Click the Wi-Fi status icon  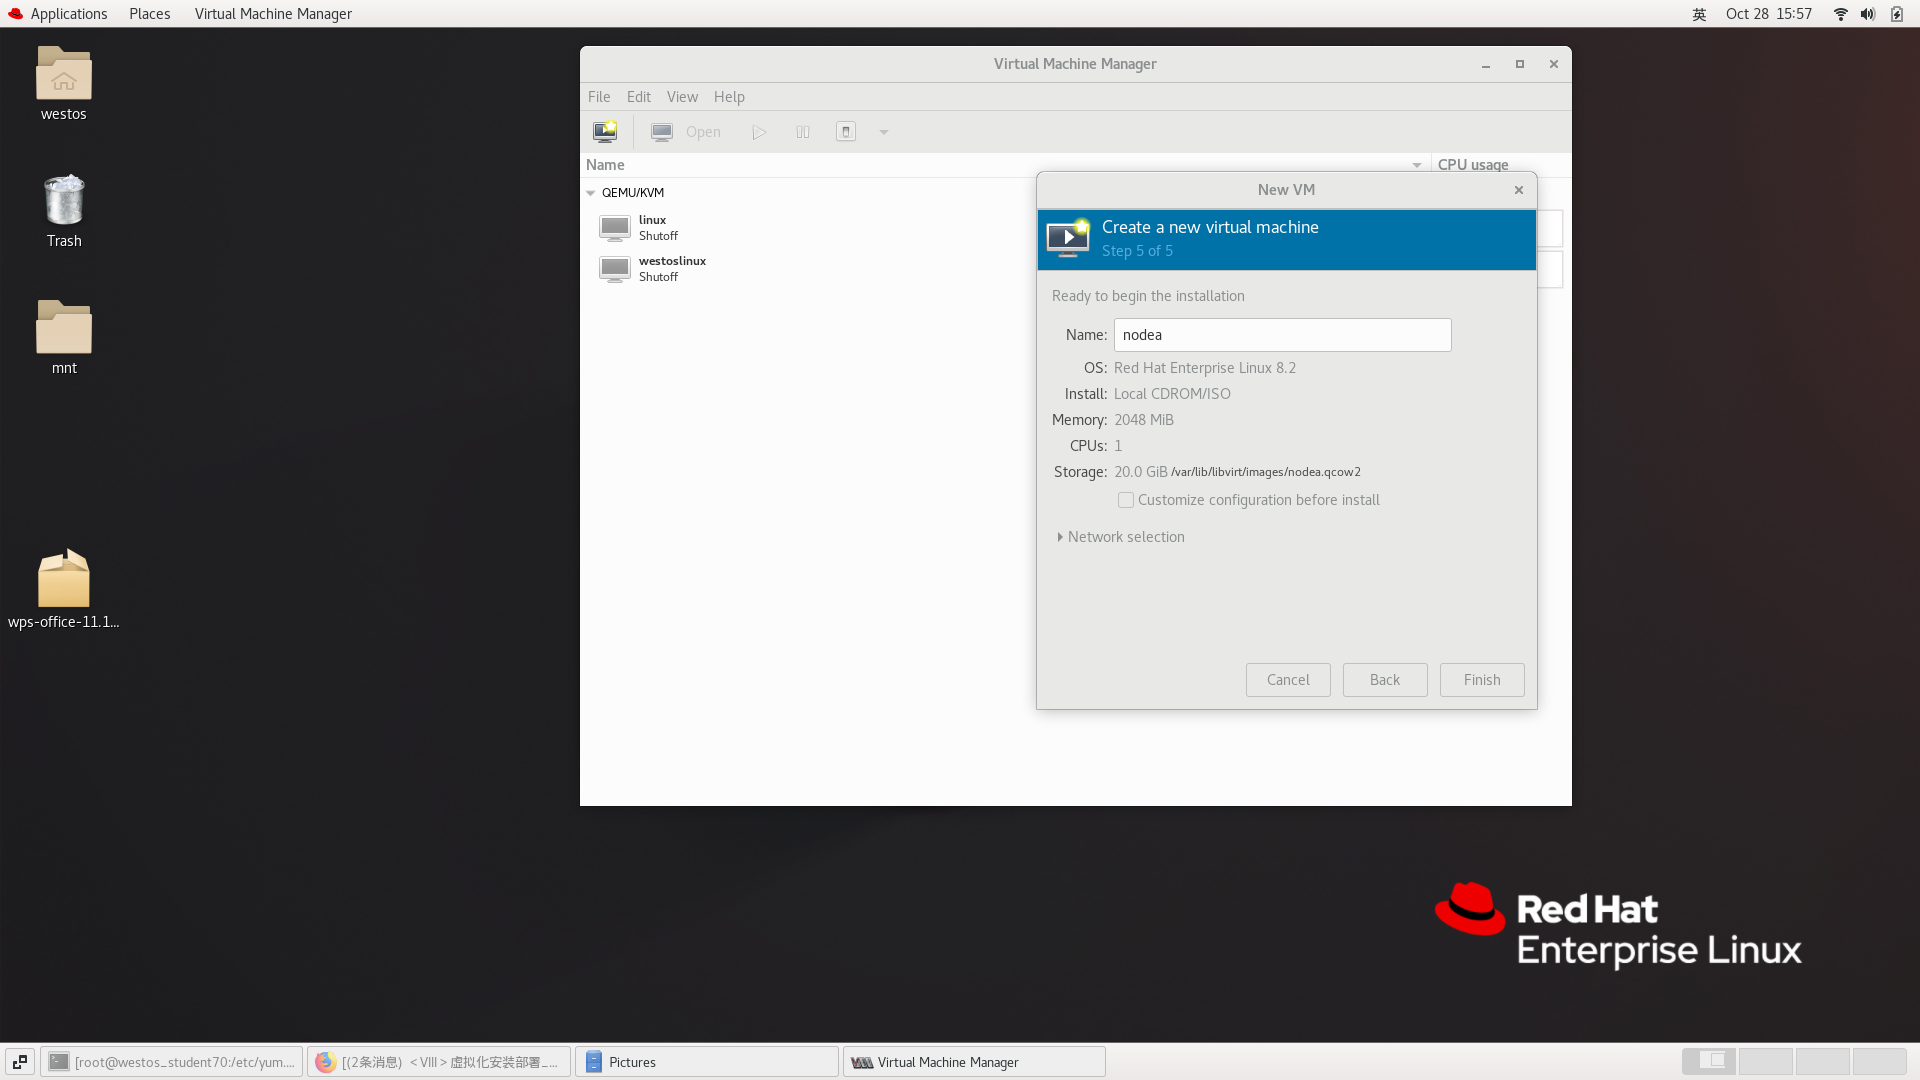tap(1841, 14)
